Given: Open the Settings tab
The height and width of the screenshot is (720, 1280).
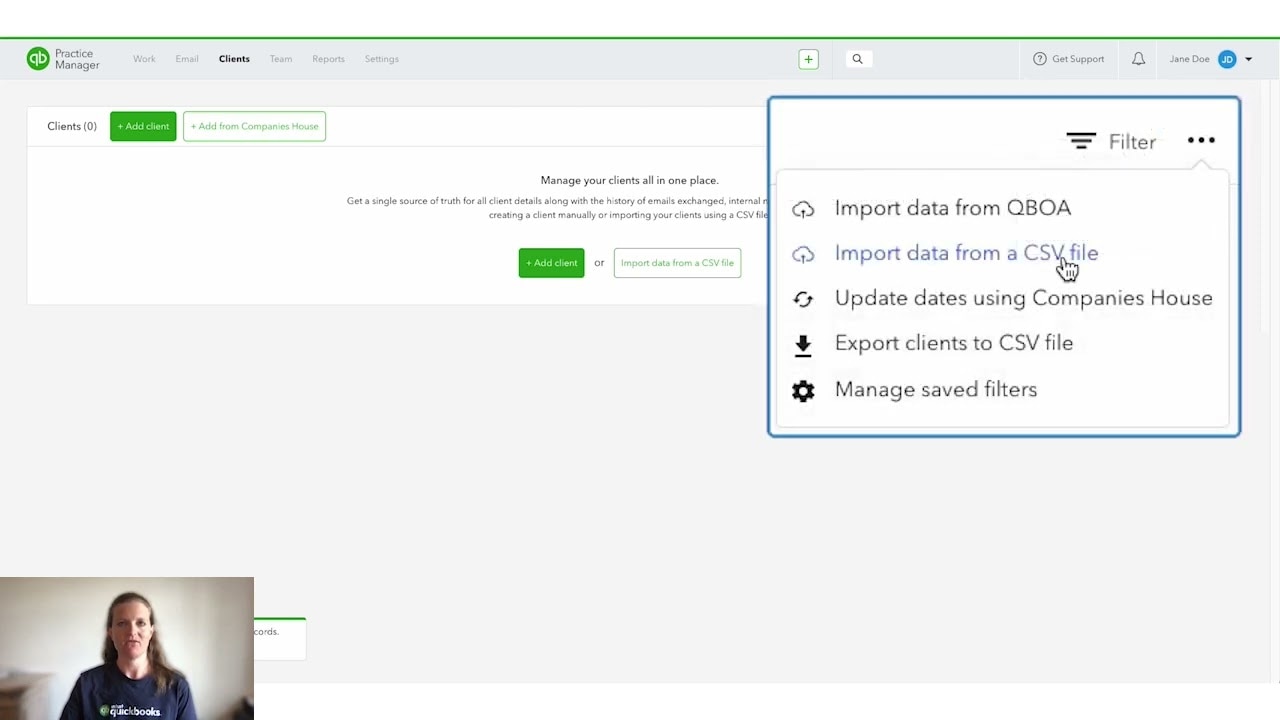Looking at the screenshot, I should [381, 59].
